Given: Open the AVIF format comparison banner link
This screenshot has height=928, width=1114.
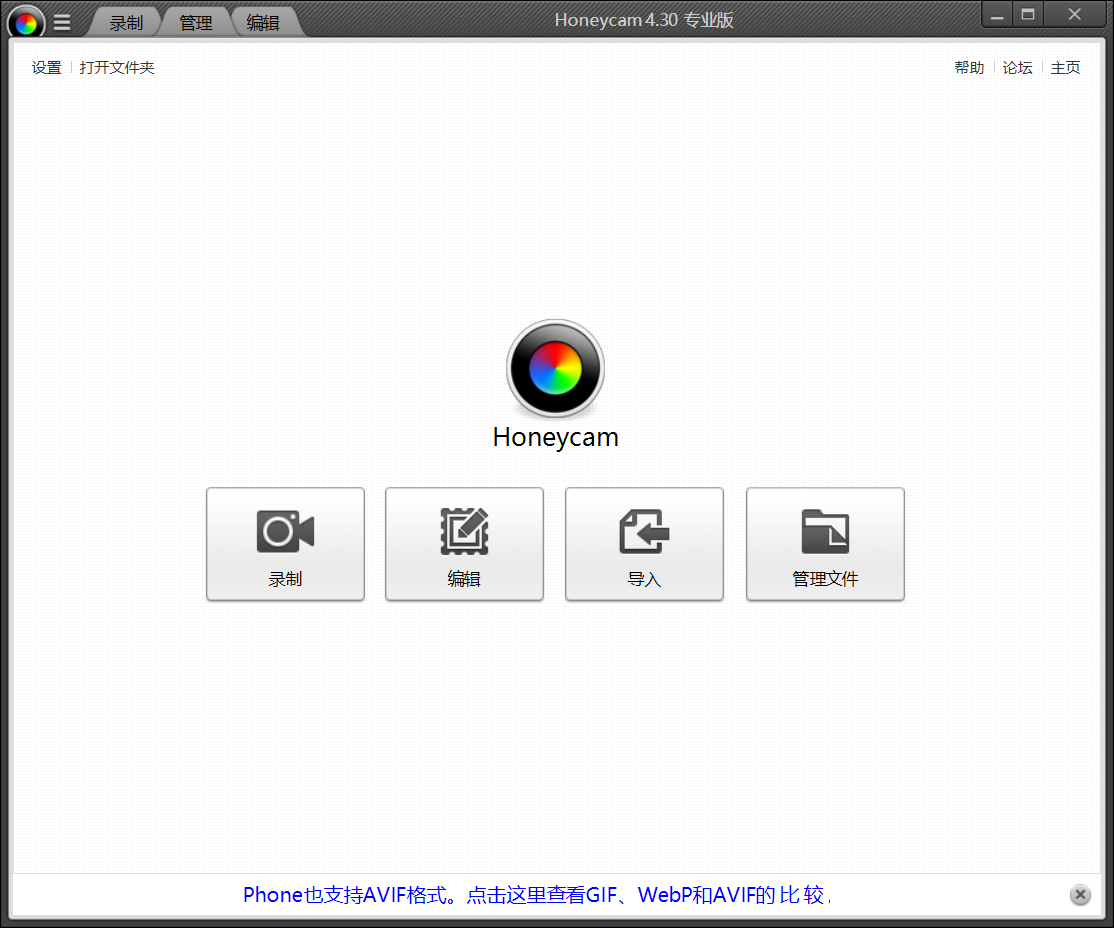Looking at the screenshot, I should click(x=536, y=895).
